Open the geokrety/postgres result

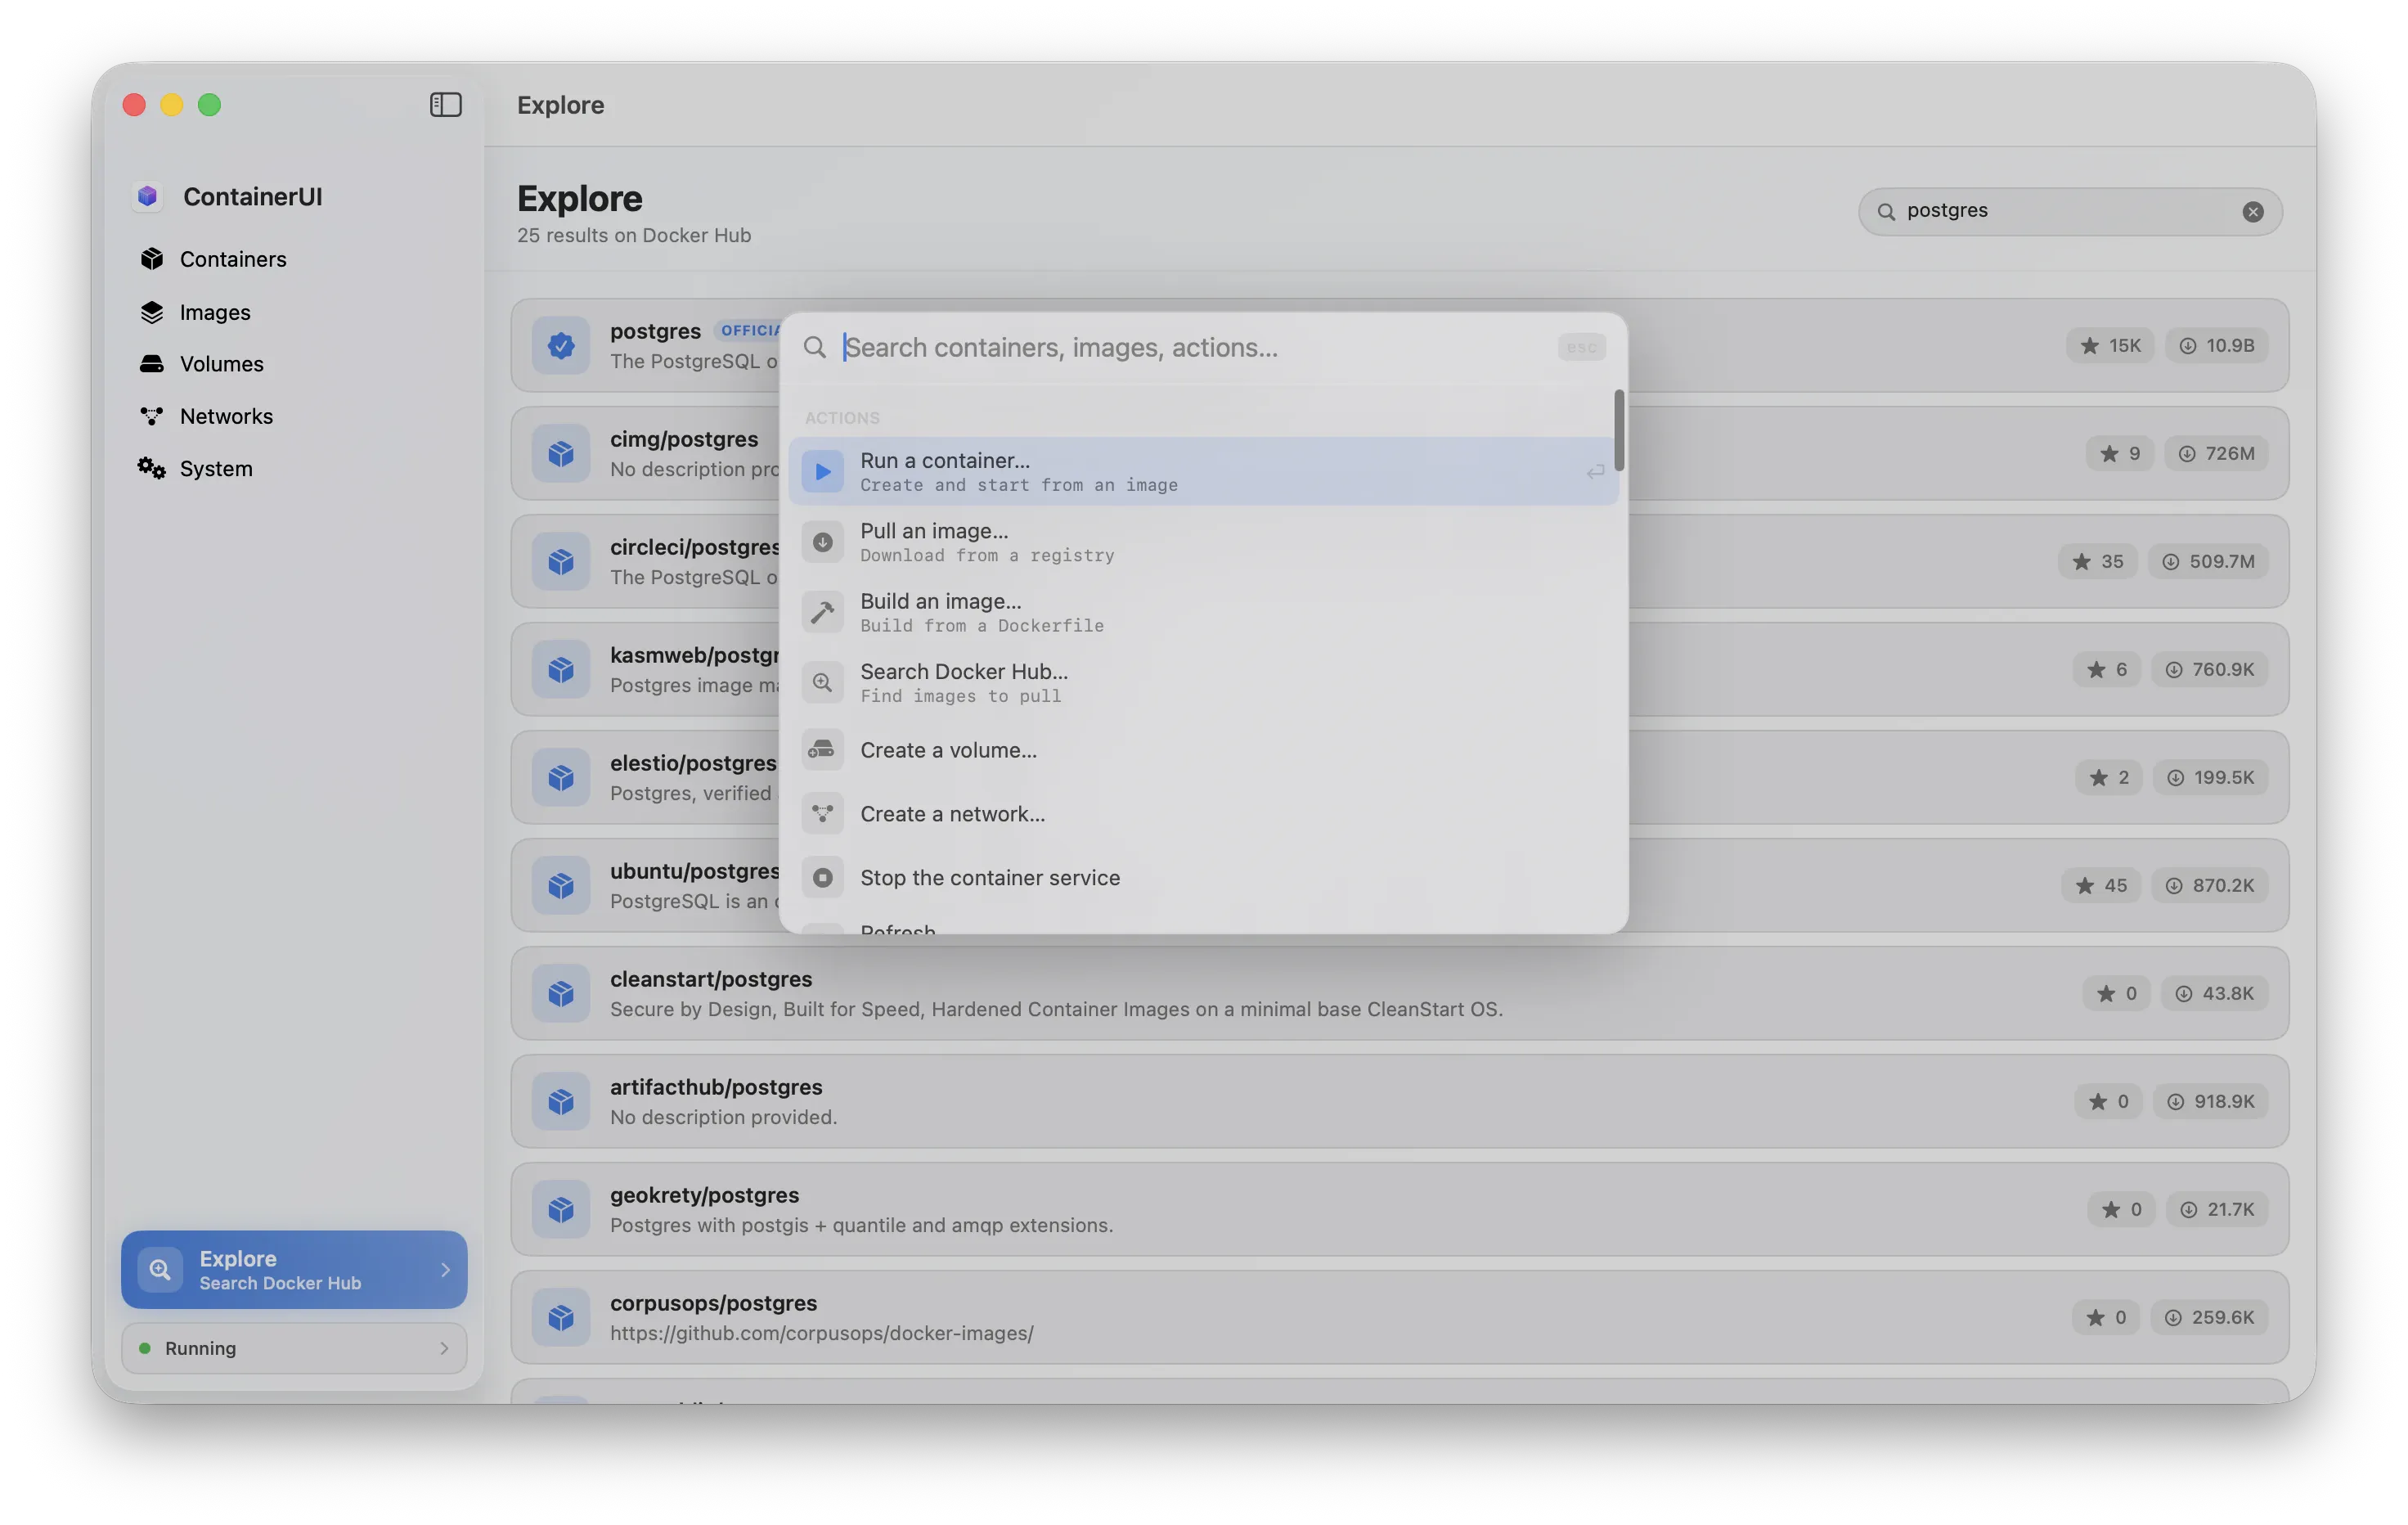(x=1399, y=1209)
